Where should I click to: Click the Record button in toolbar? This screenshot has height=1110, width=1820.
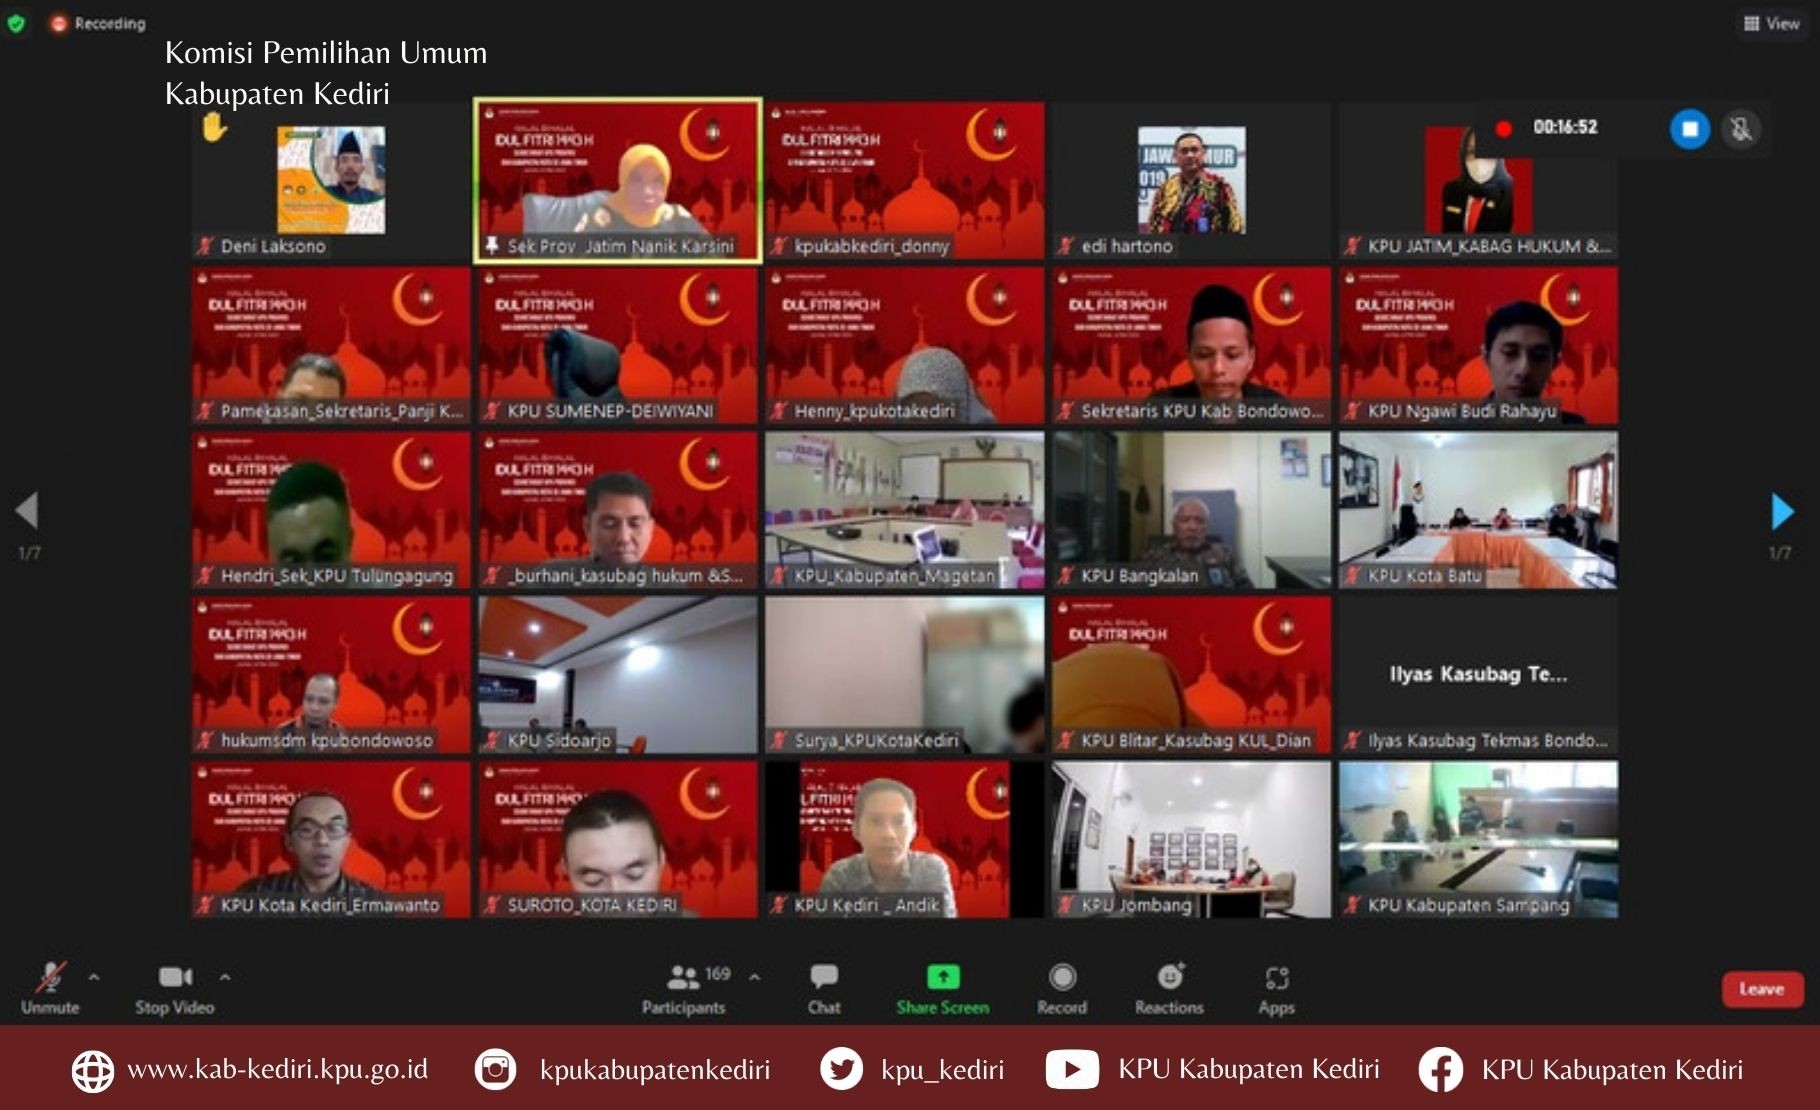[1062, 988]
